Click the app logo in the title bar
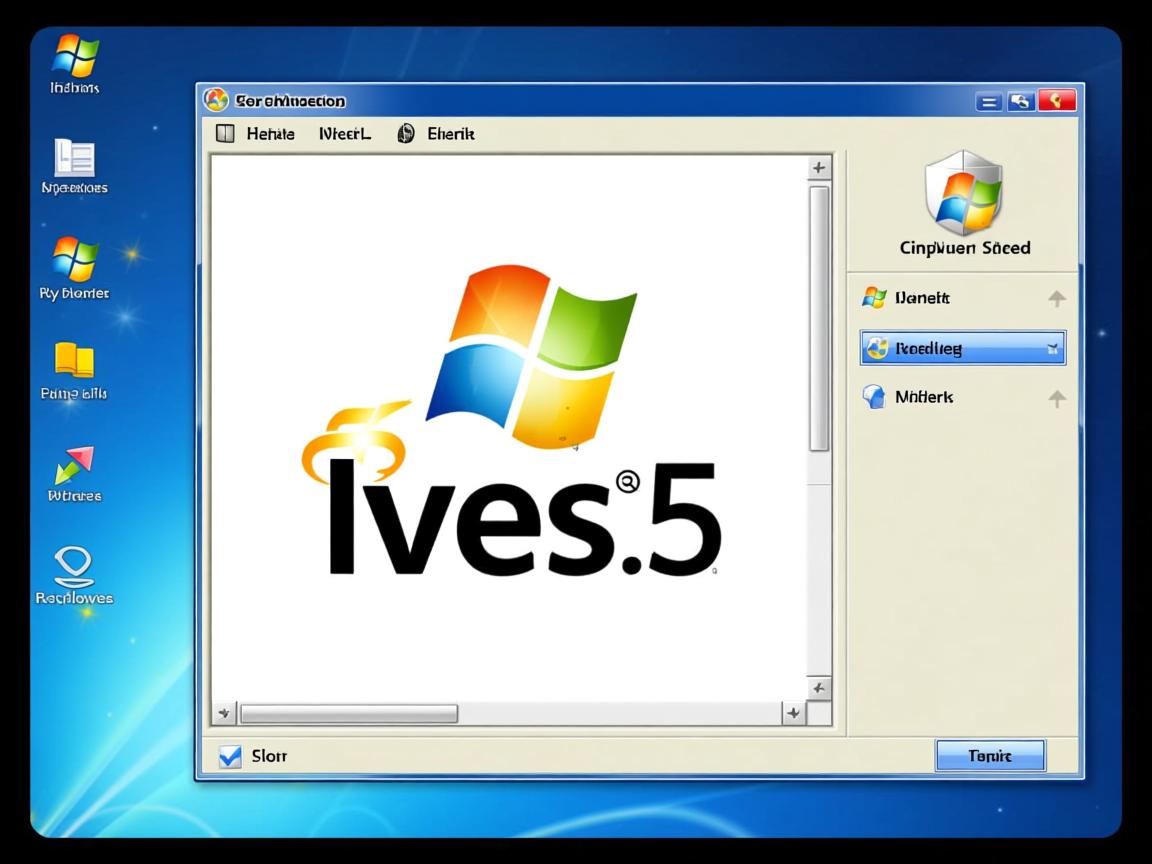Viewport: 1152px width, 864px height. 216,100
